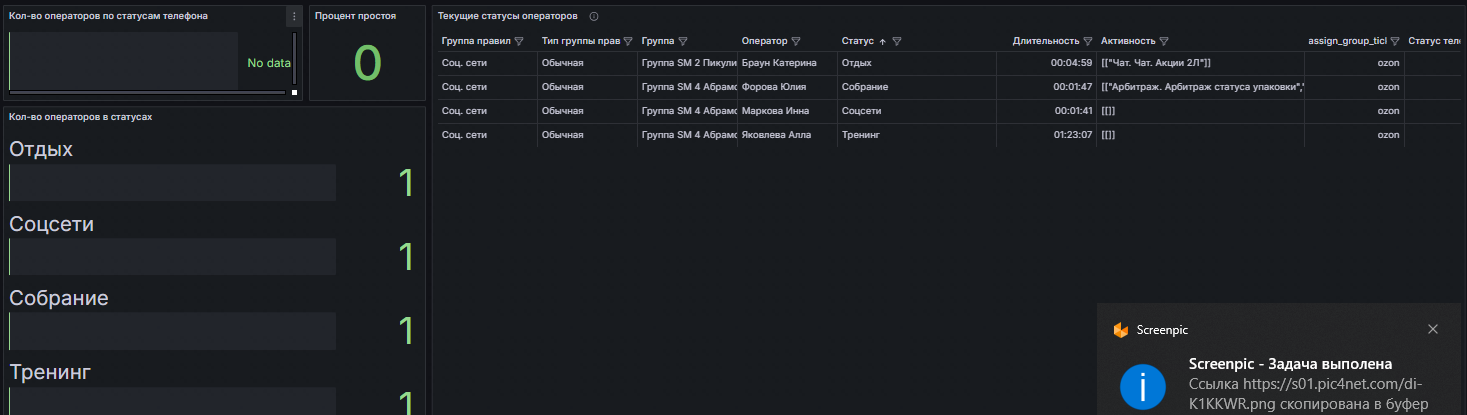Sort table by Оператор header
The image size is (1467, 415).
point(765,42)
